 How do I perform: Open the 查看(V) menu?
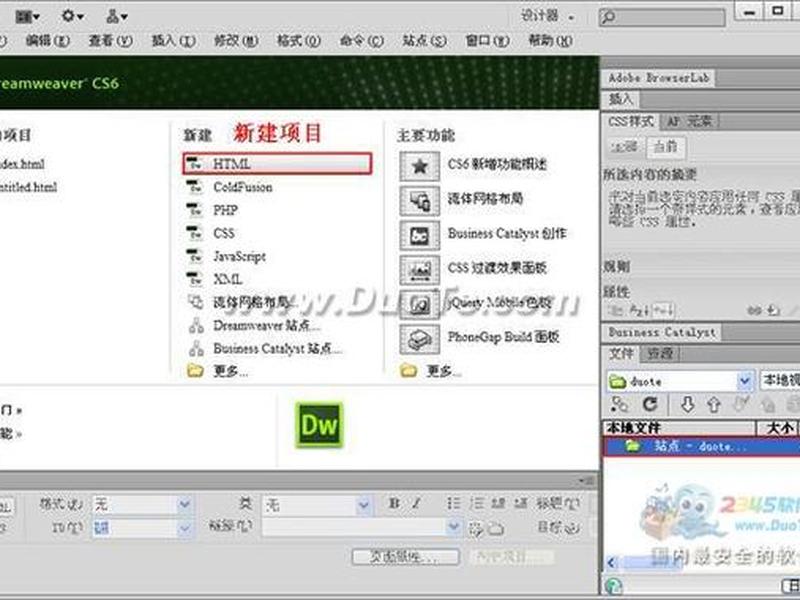click(x=110, y=40)
